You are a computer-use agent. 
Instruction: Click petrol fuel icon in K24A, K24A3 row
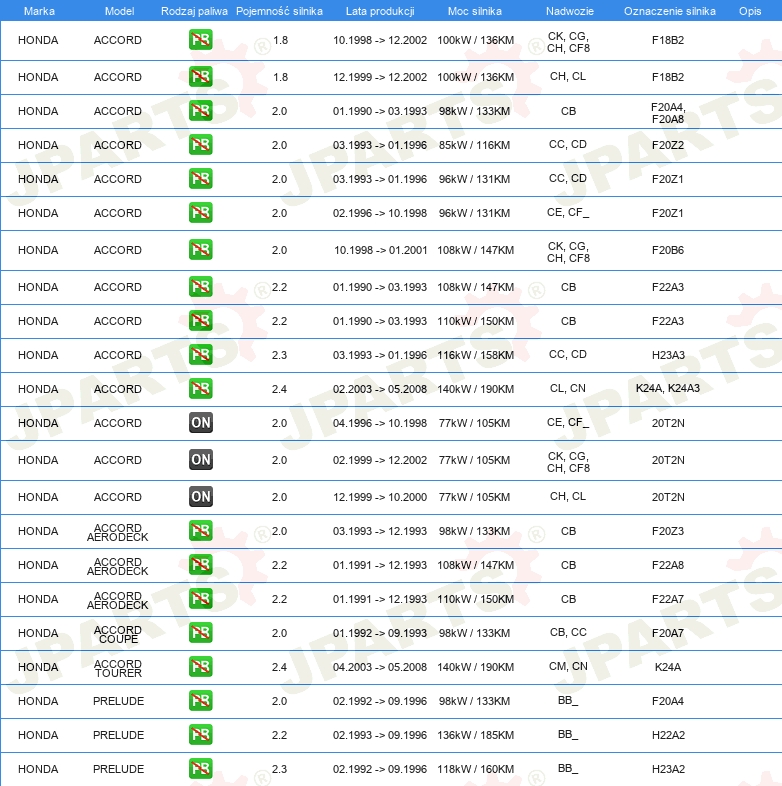pos(201,388)
